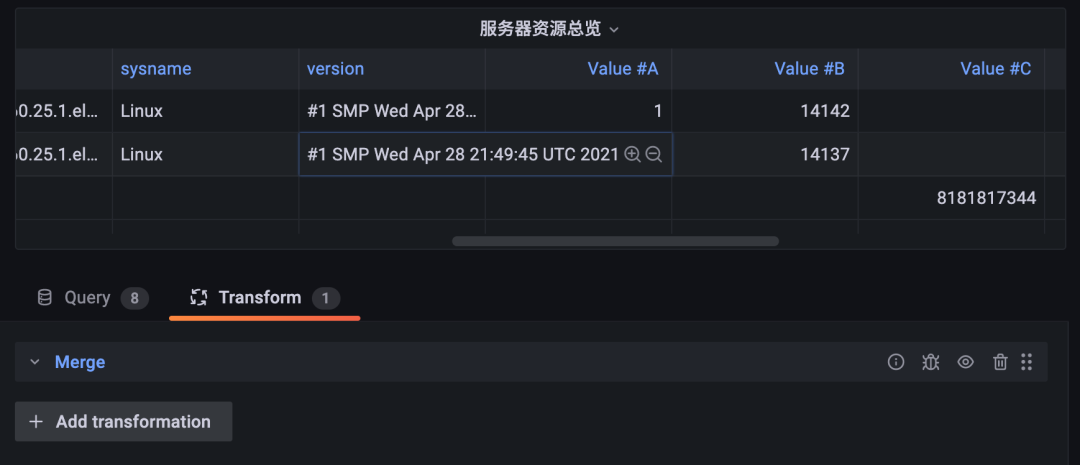Sort by the Value #A column header
This screenshot has height=465, width=1080.
[623, 69]
